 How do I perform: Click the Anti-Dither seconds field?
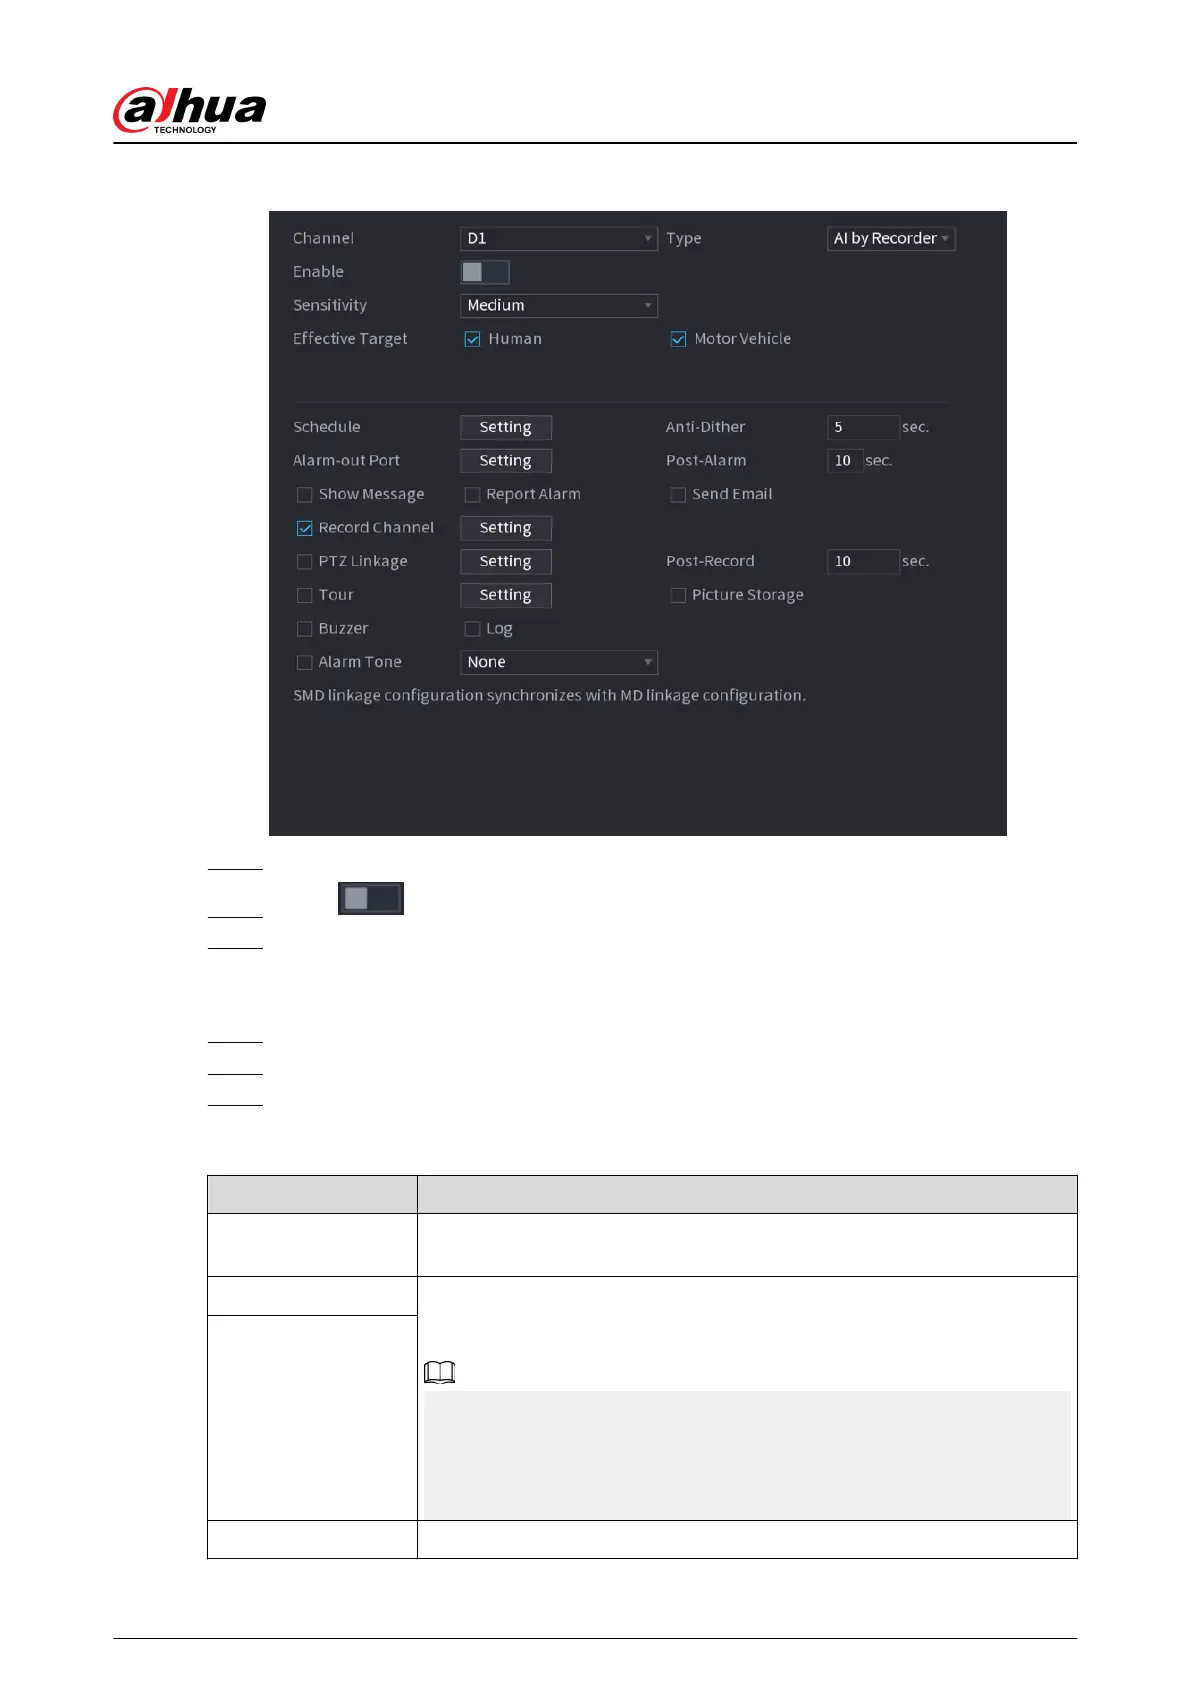pos(863,427)
